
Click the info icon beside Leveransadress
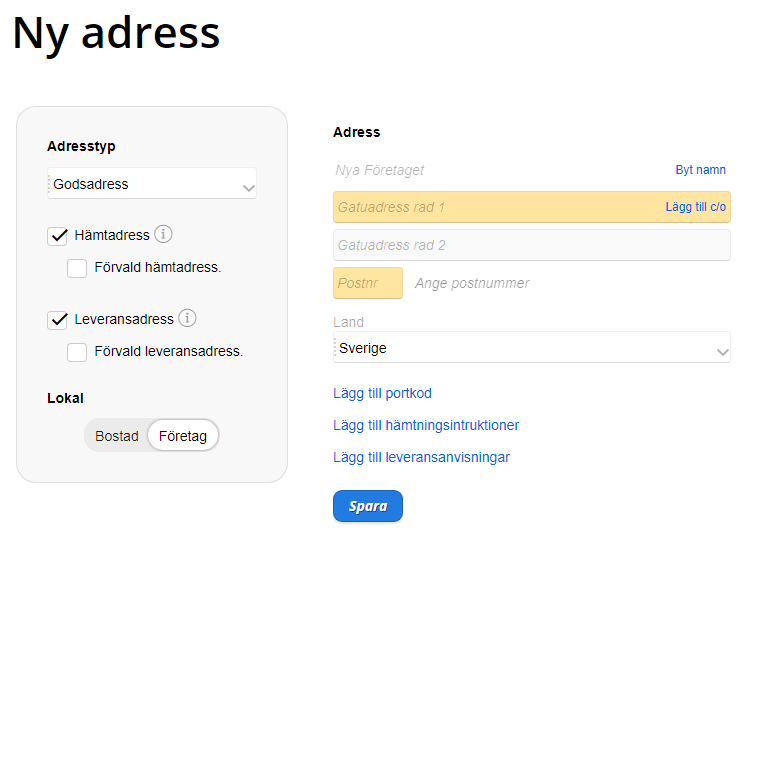187,318
